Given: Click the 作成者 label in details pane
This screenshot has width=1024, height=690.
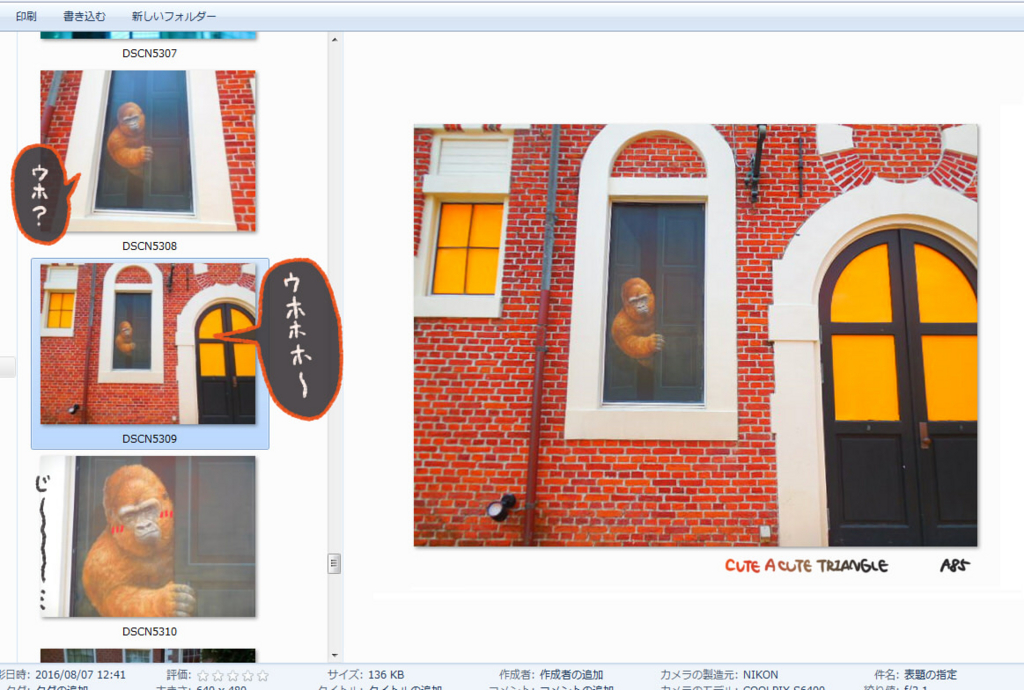Looking at the screenshot, I should pos(518,674).
